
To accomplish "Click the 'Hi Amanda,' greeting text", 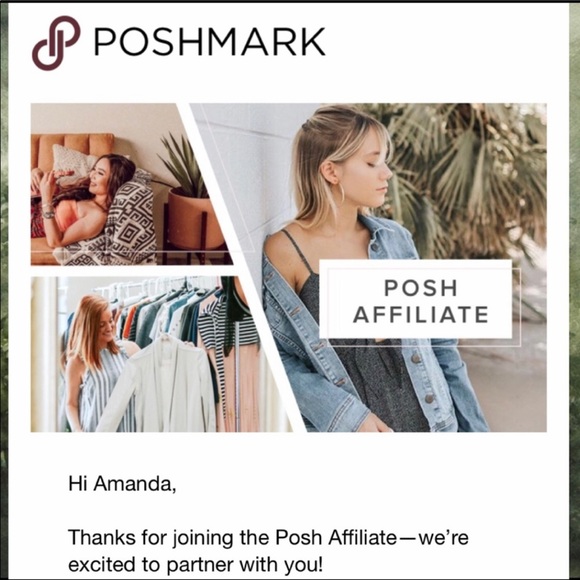I will tap(122, 483).
